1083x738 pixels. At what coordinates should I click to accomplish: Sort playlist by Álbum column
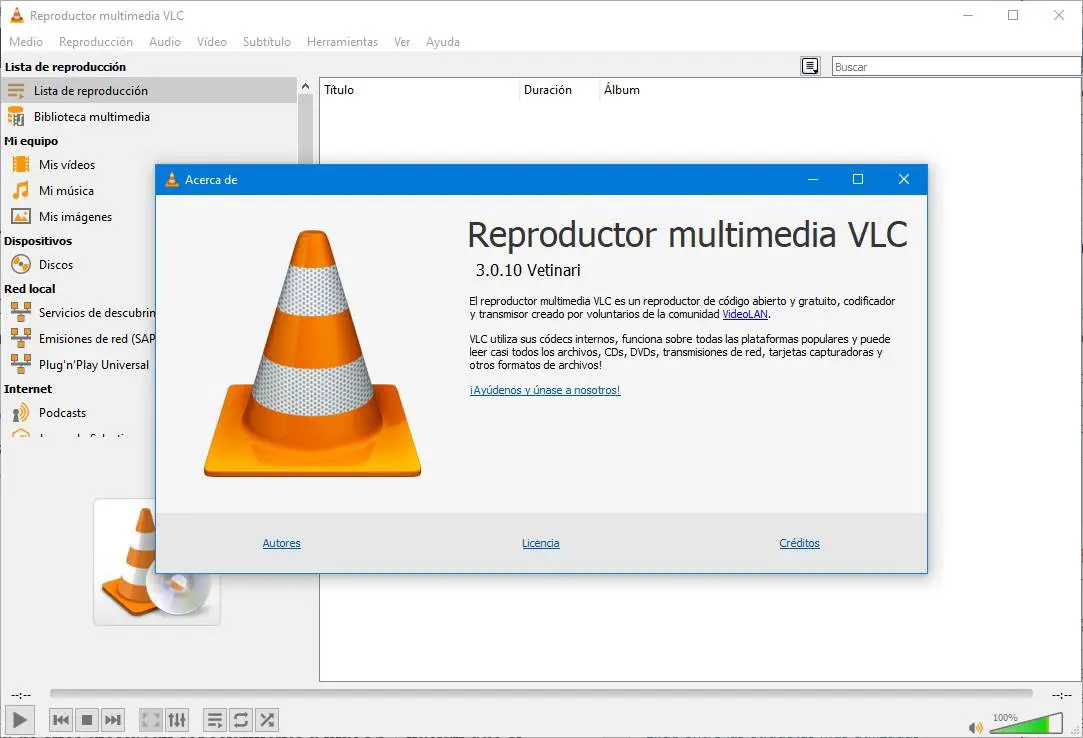pos(622,90)
